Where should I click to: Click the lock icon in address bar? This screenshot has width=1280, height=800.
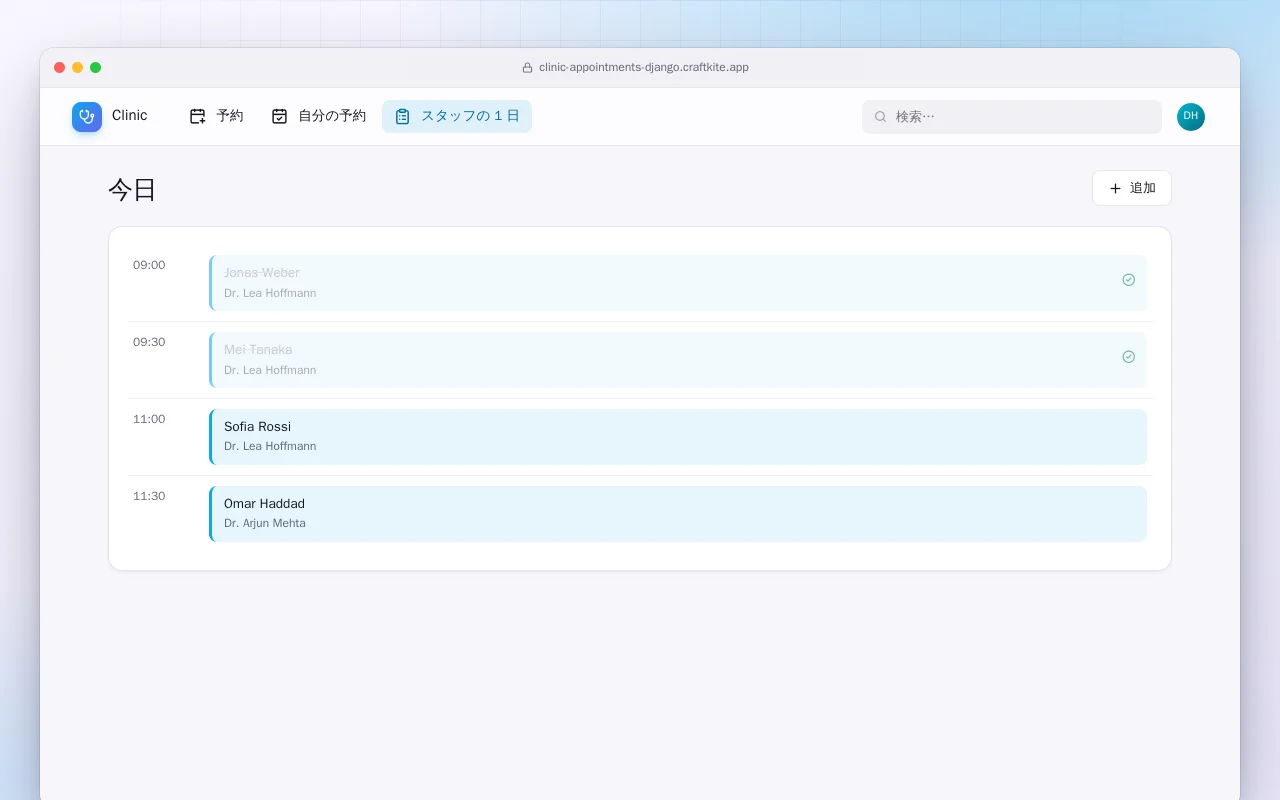click(527, 68)
